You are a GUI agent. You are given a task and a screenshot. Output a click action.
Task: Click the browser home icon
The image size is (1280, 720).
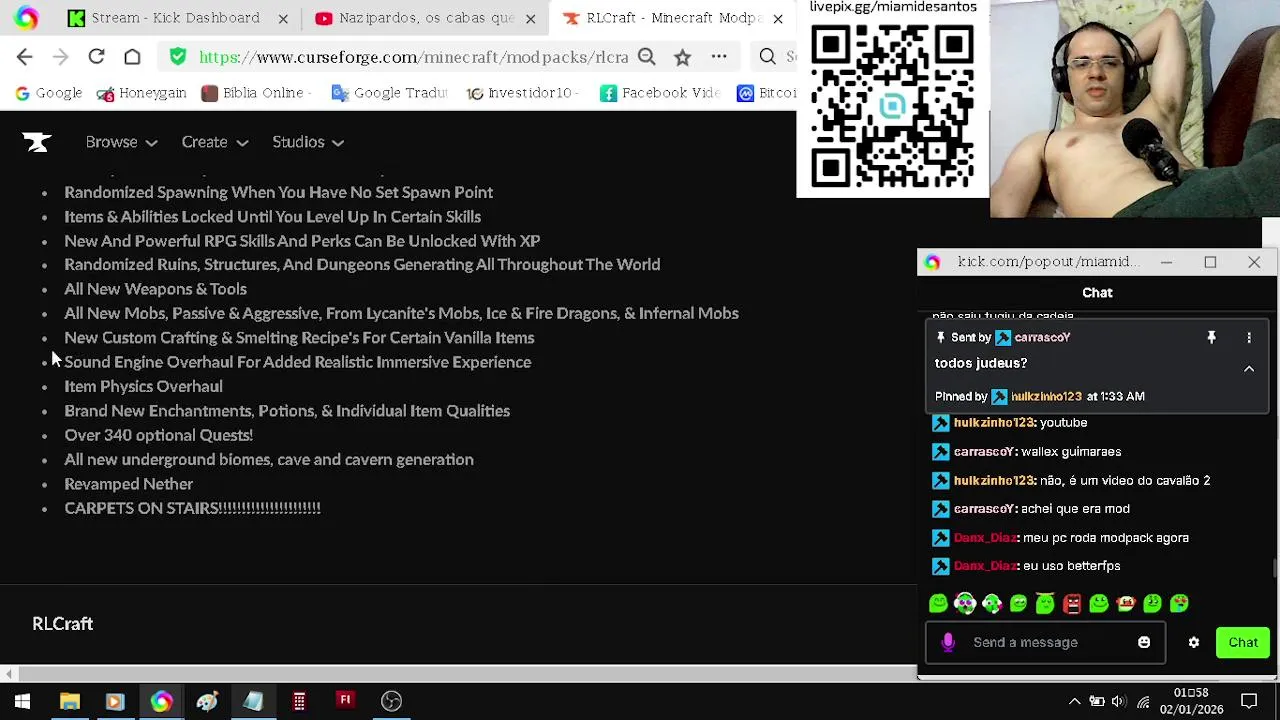[x=132, y=57]
